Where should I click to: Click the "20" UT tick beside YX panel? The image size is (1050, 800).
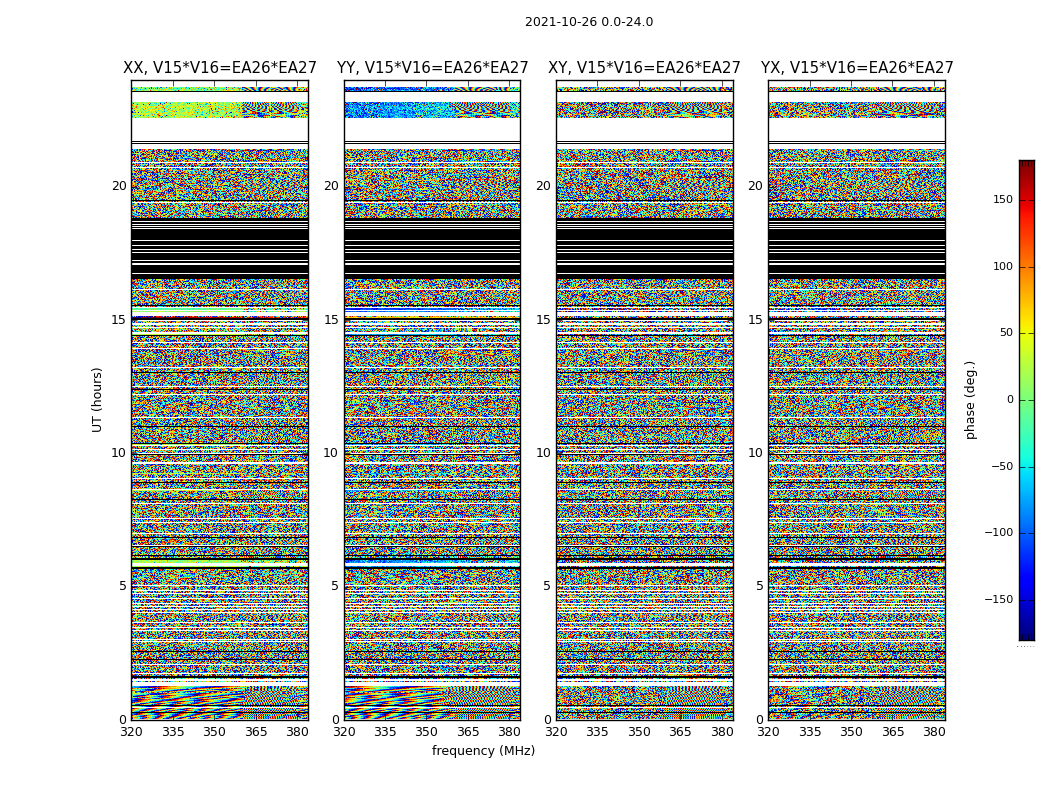click(756, 186)
